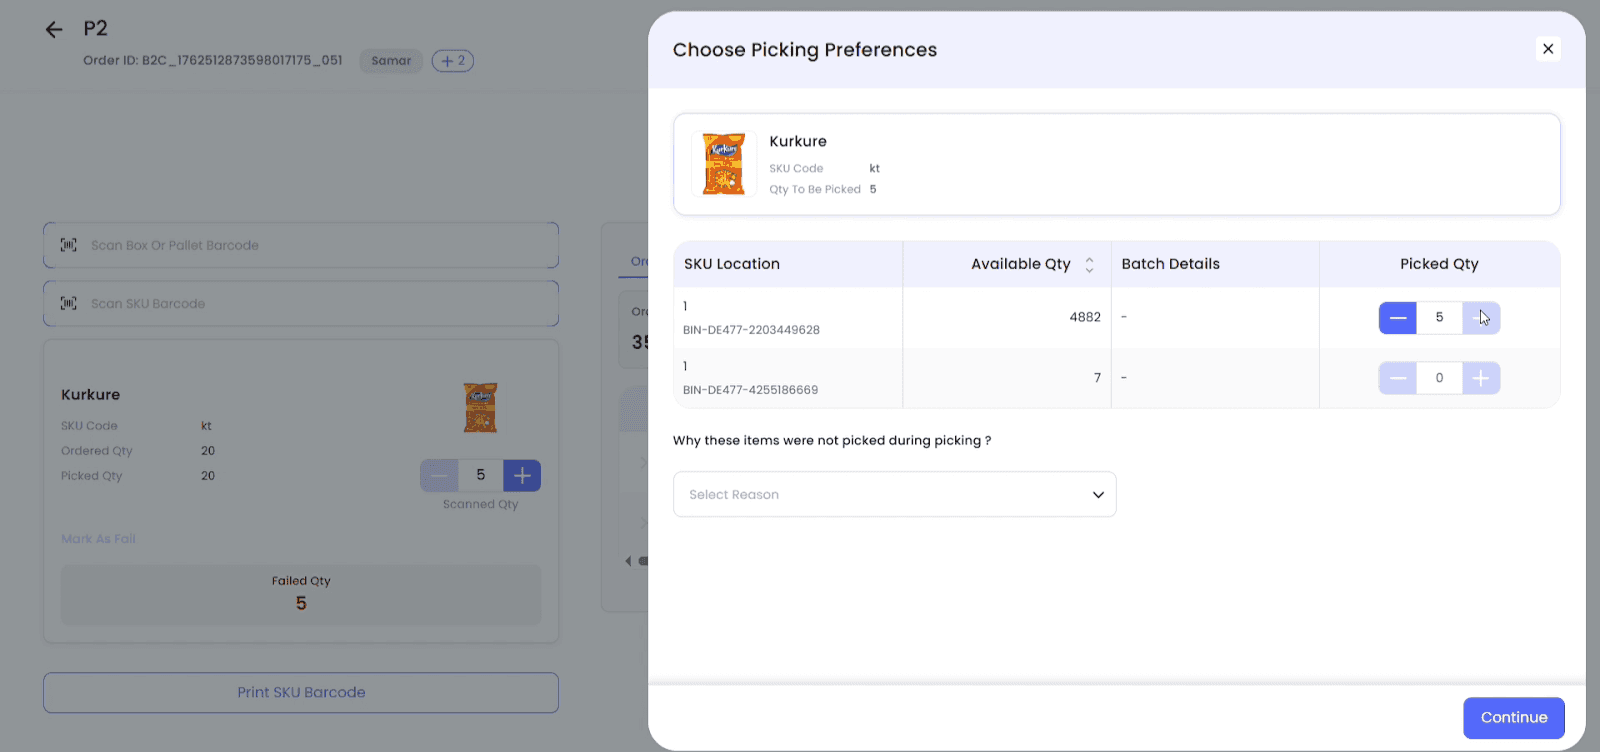Focus the Scan Box Or Pallet Barcode field

click(301, 245)
